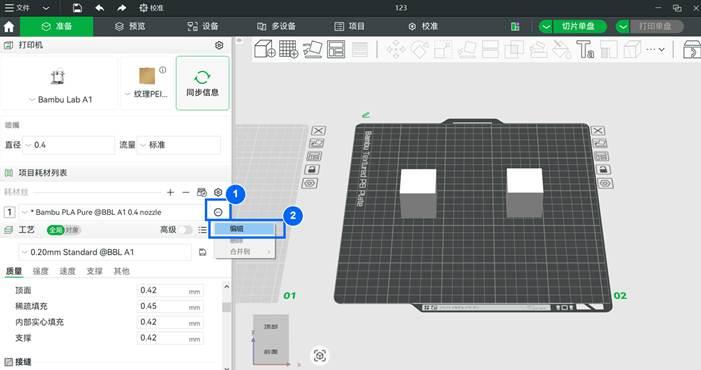The image size is (701, 370).
Task: Select the Text shape tool
Action: [585, 49]
